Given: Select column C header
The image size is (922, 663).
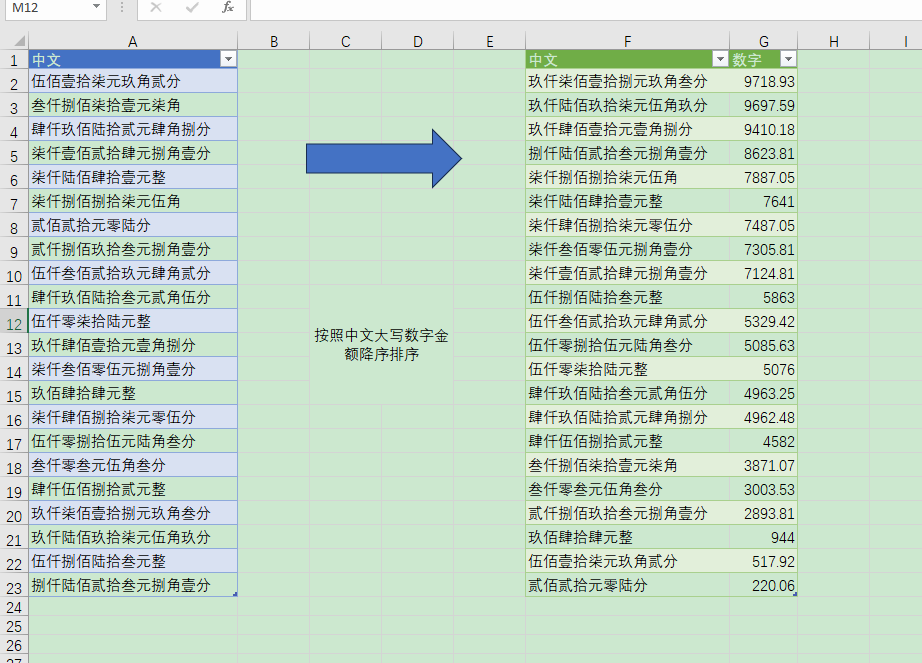Looking at the screenshot, I should click(x=346, y=41).
